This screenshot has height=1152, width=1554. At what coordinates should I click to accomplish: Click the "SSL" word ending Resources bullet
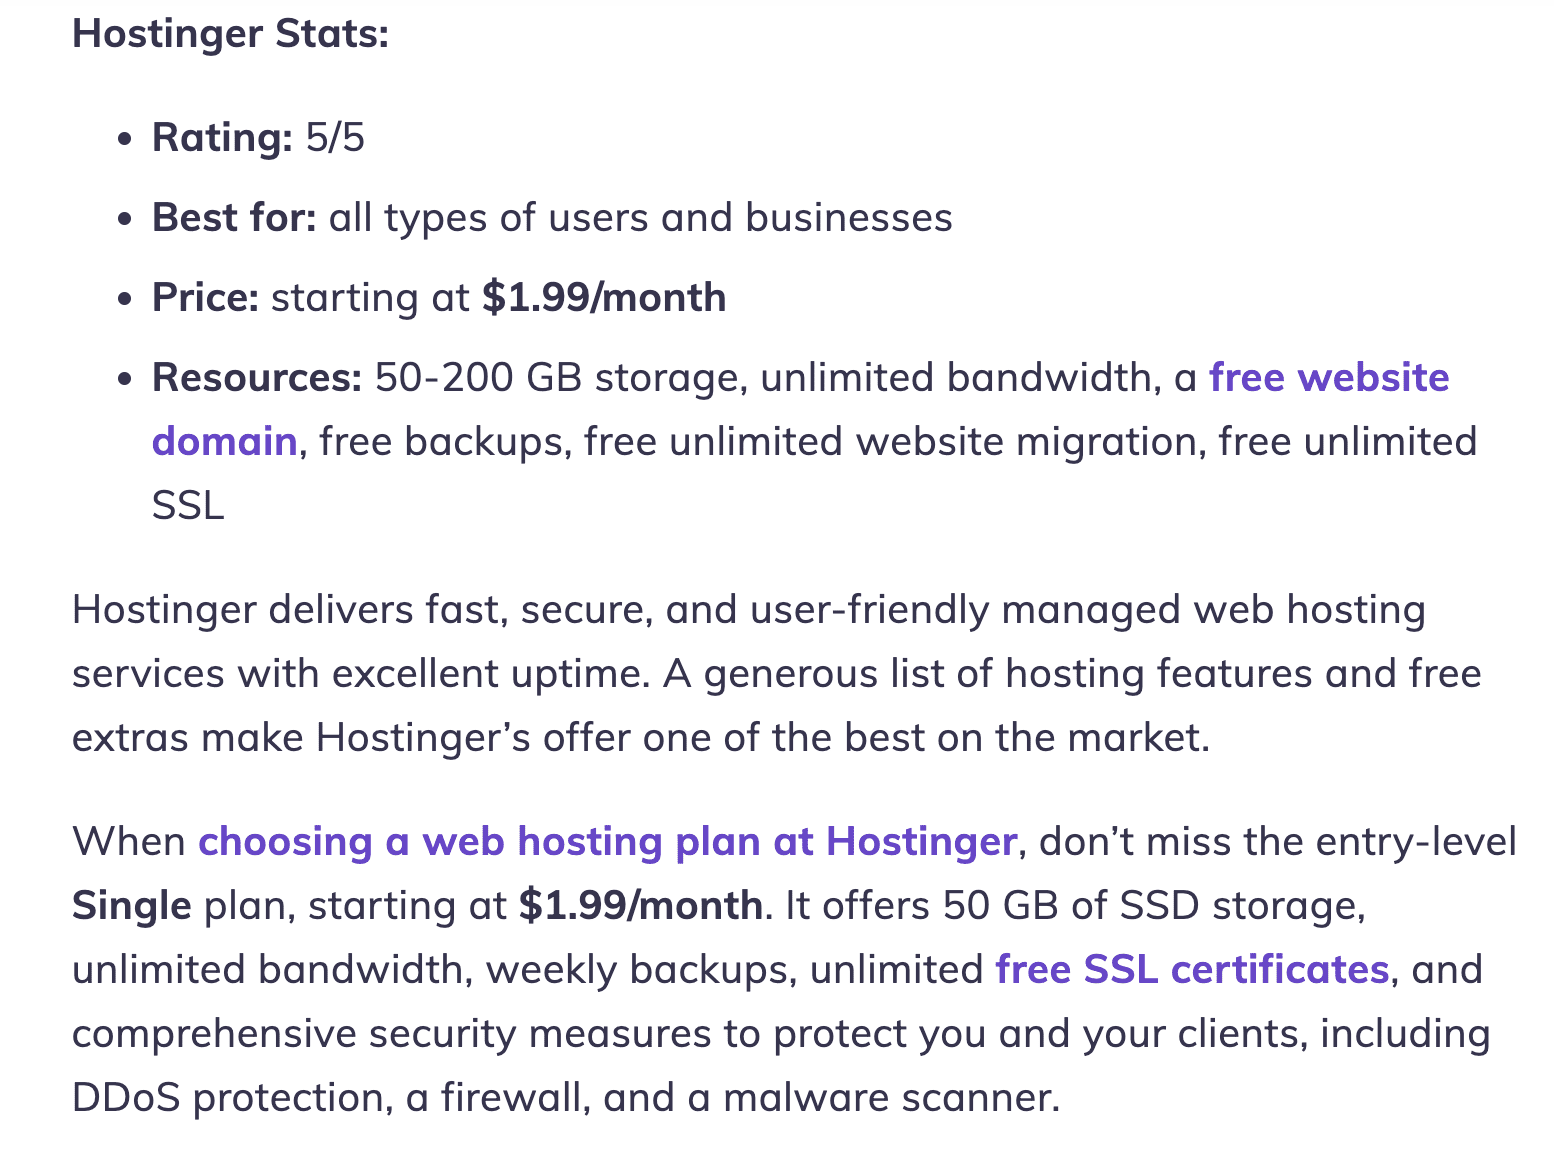click(x=188, y=506)
